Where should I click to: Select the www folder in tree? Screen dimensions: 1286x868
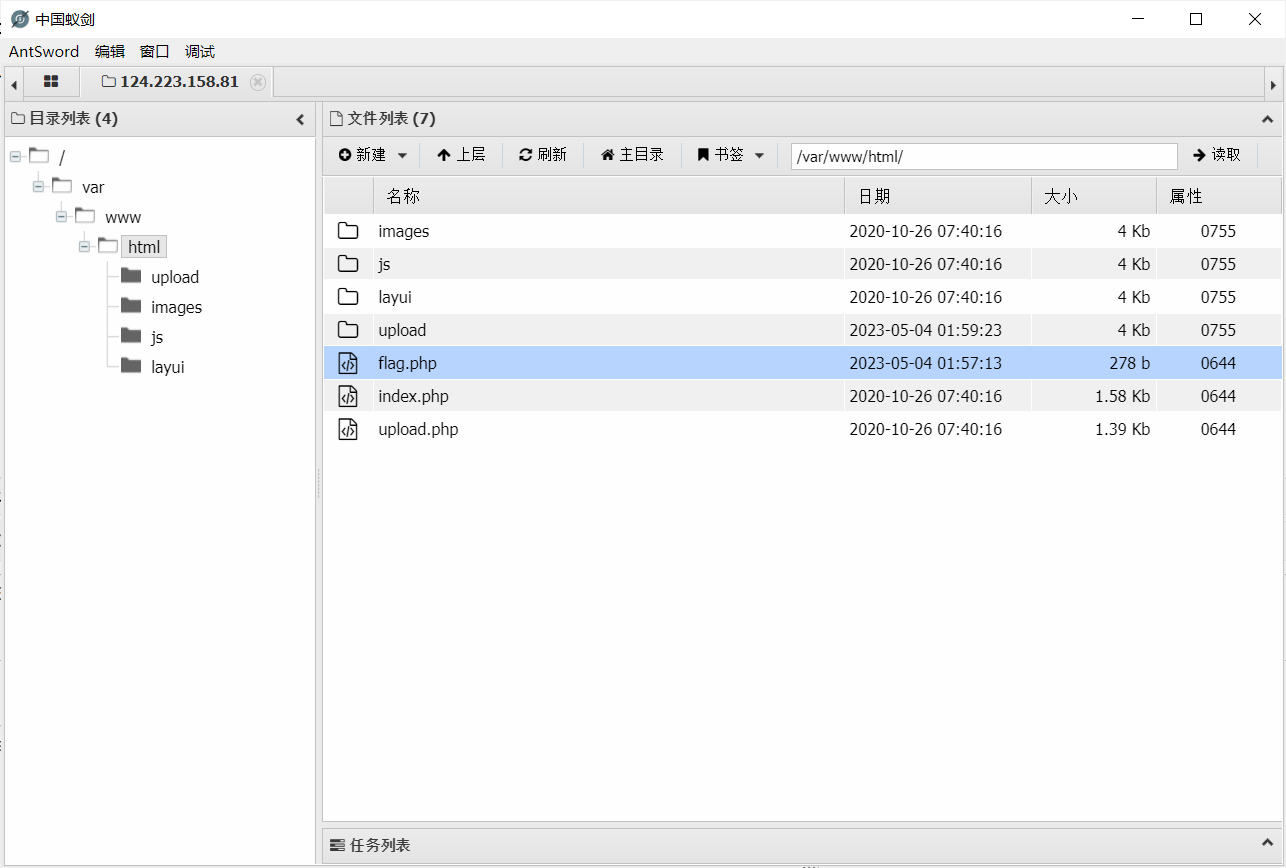pos(123,217)
